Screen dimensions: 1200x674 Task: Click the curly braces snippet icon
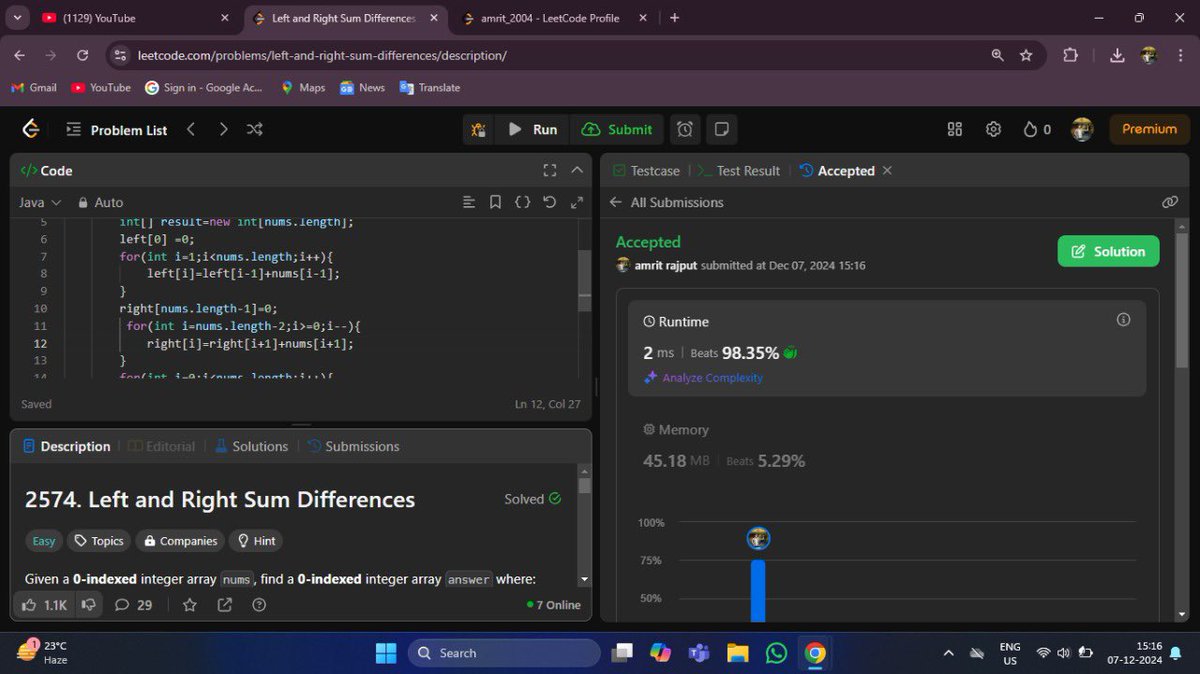[522, 202]
